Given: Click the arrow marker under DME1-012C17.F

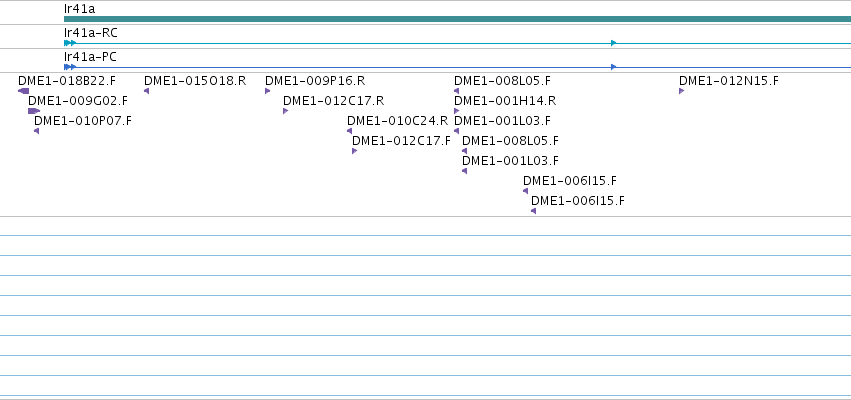Looking at the screenshot, I should (x=354, y=151).
